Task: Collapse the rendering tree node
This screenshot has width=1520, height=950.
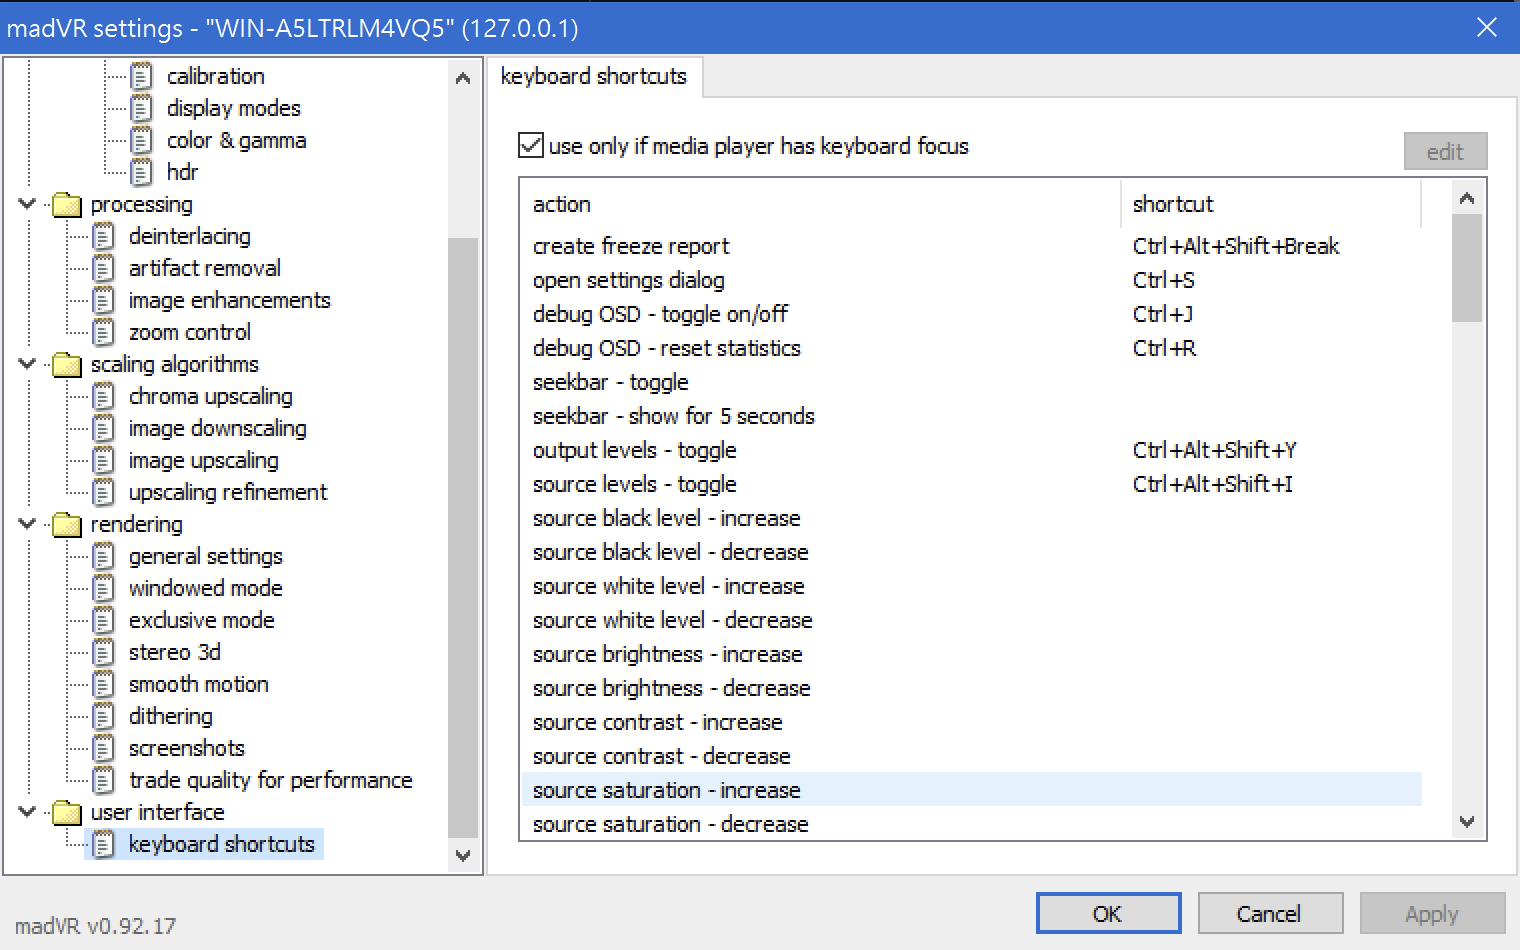Action: pos(27,524)
